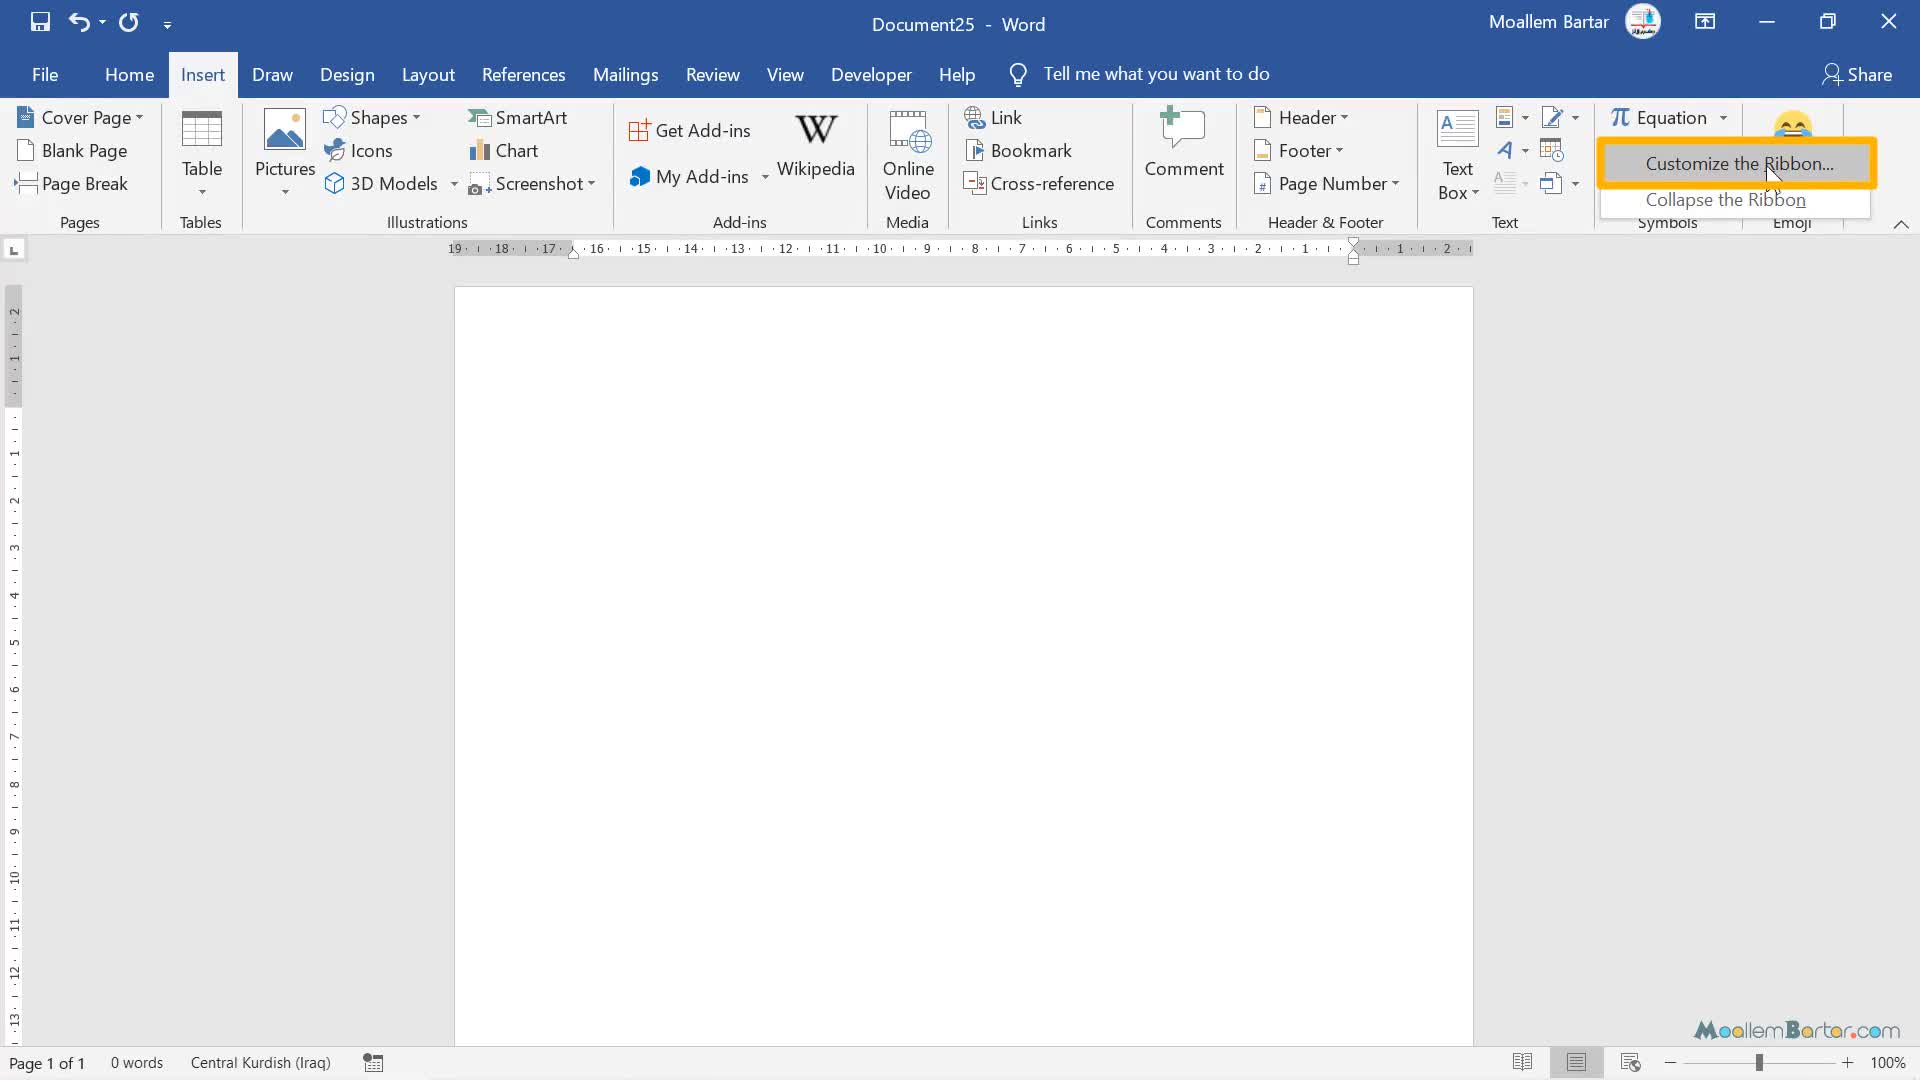Image resolution: width=1920 pixels, height=1080 pixels.
Task: Click the Share button
Action: tap(1857, 75)
